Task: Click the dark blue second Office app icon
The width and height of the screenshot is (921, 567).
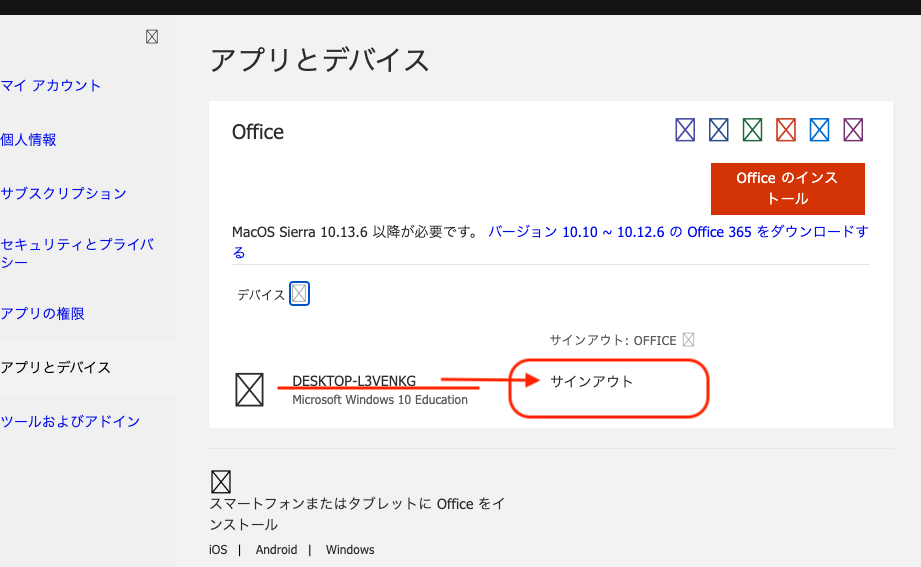Action: (x=718, y=130)
